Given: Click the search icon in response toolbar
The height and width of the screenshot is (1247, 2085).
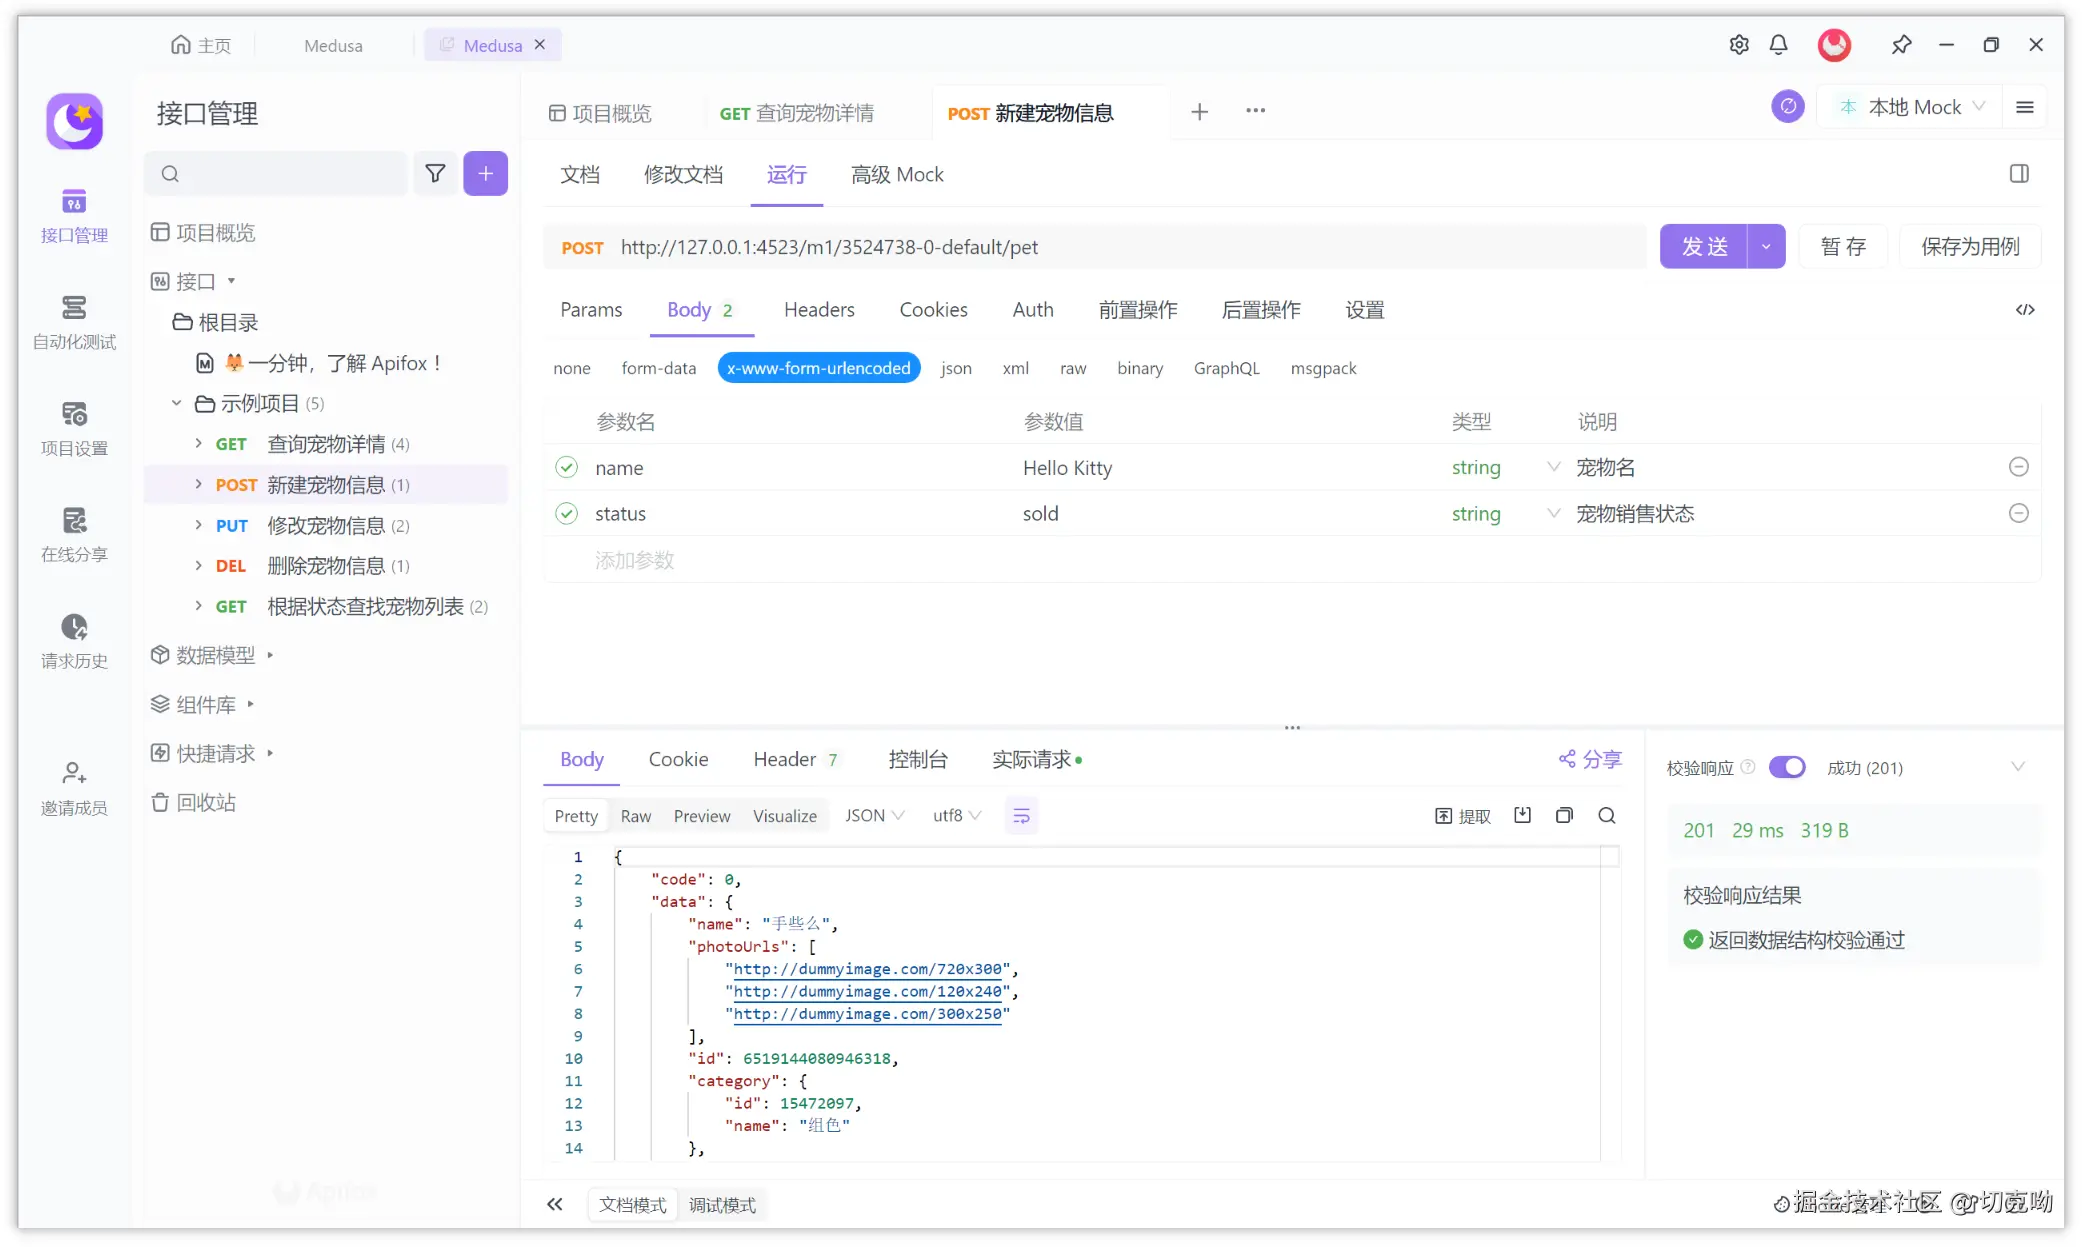Looking at the screenshot, I should (1606, 816).
